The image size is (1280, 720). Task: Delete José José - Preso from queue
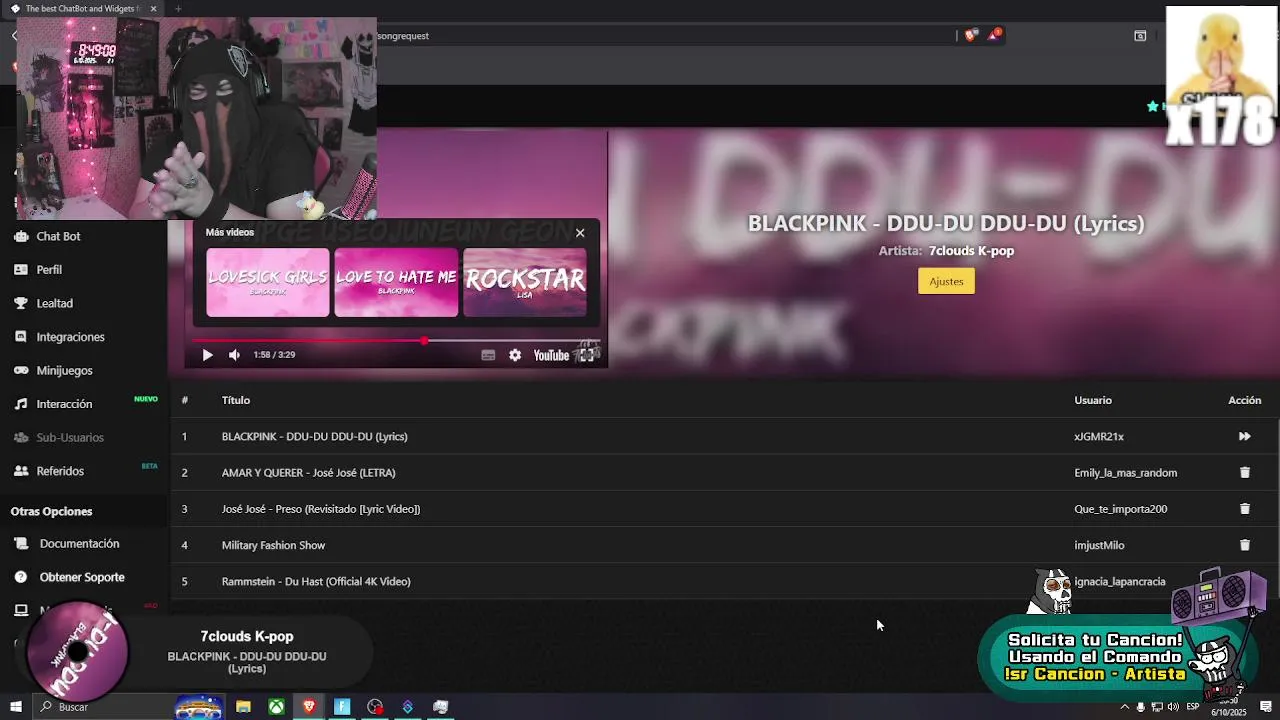coord(1245,508)
